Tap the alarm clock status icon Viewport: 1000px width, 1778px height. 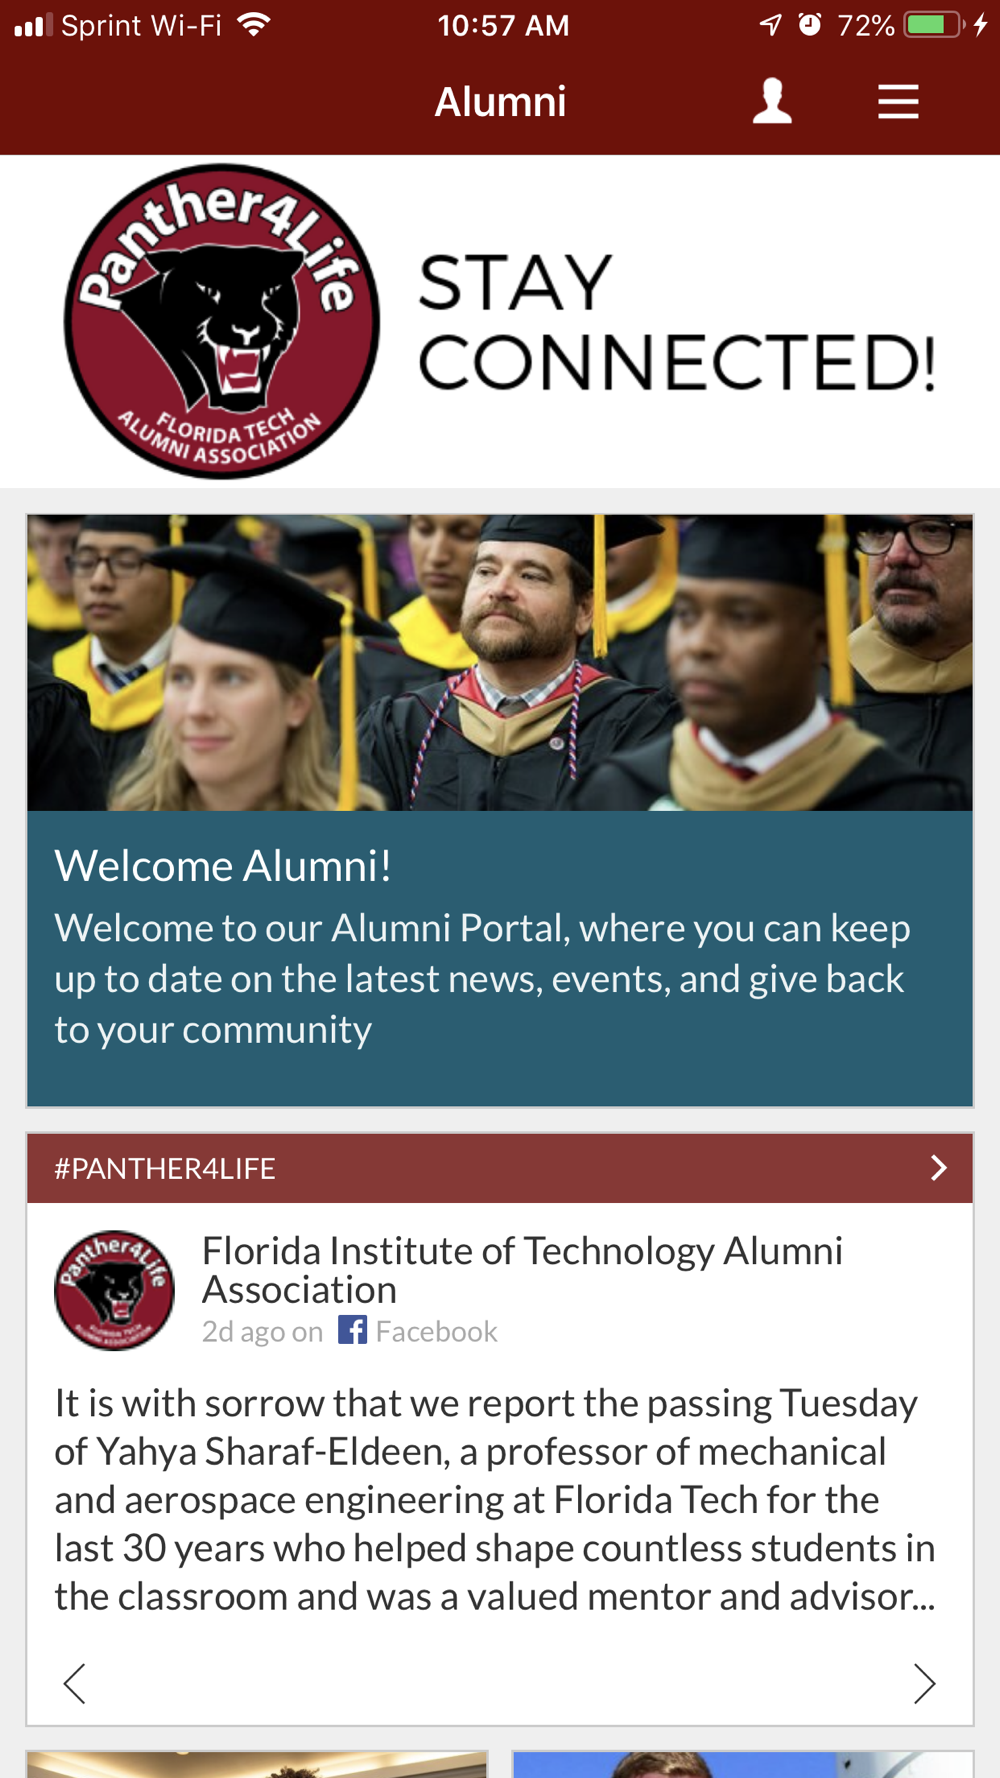pos(810,25)
